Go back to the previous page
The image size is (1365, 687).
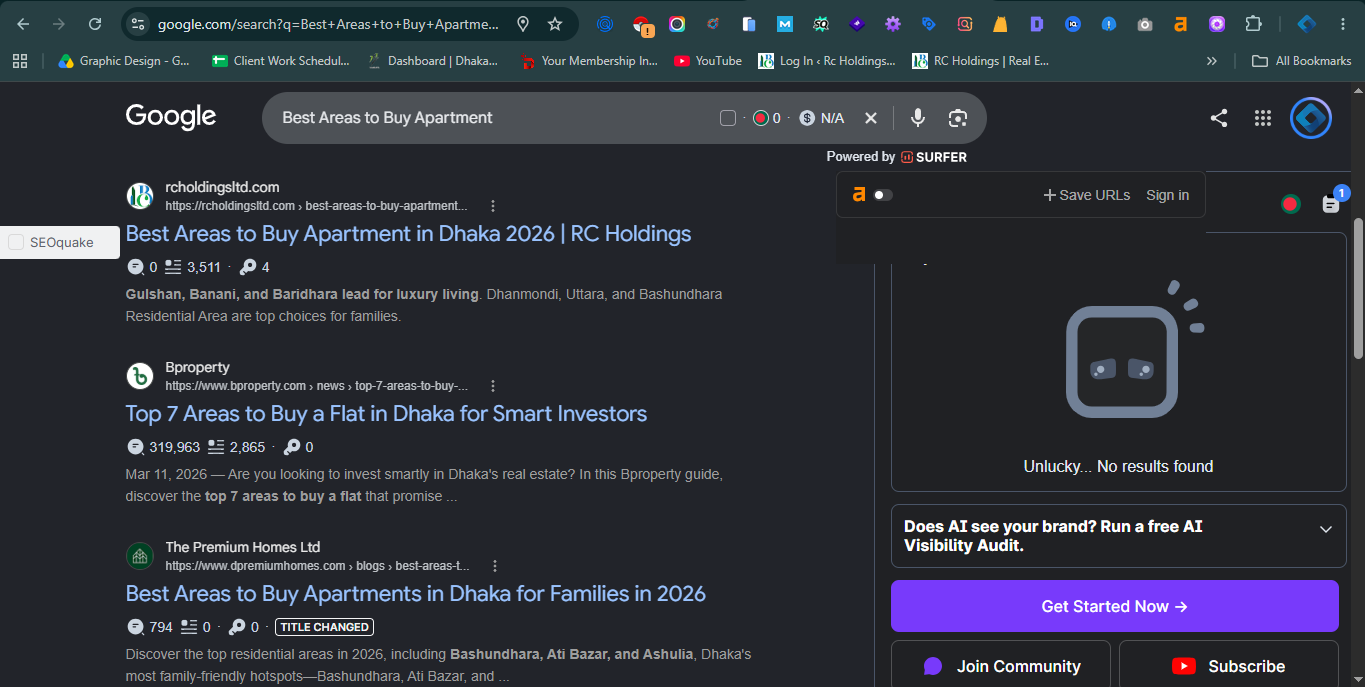pos(23,24)
